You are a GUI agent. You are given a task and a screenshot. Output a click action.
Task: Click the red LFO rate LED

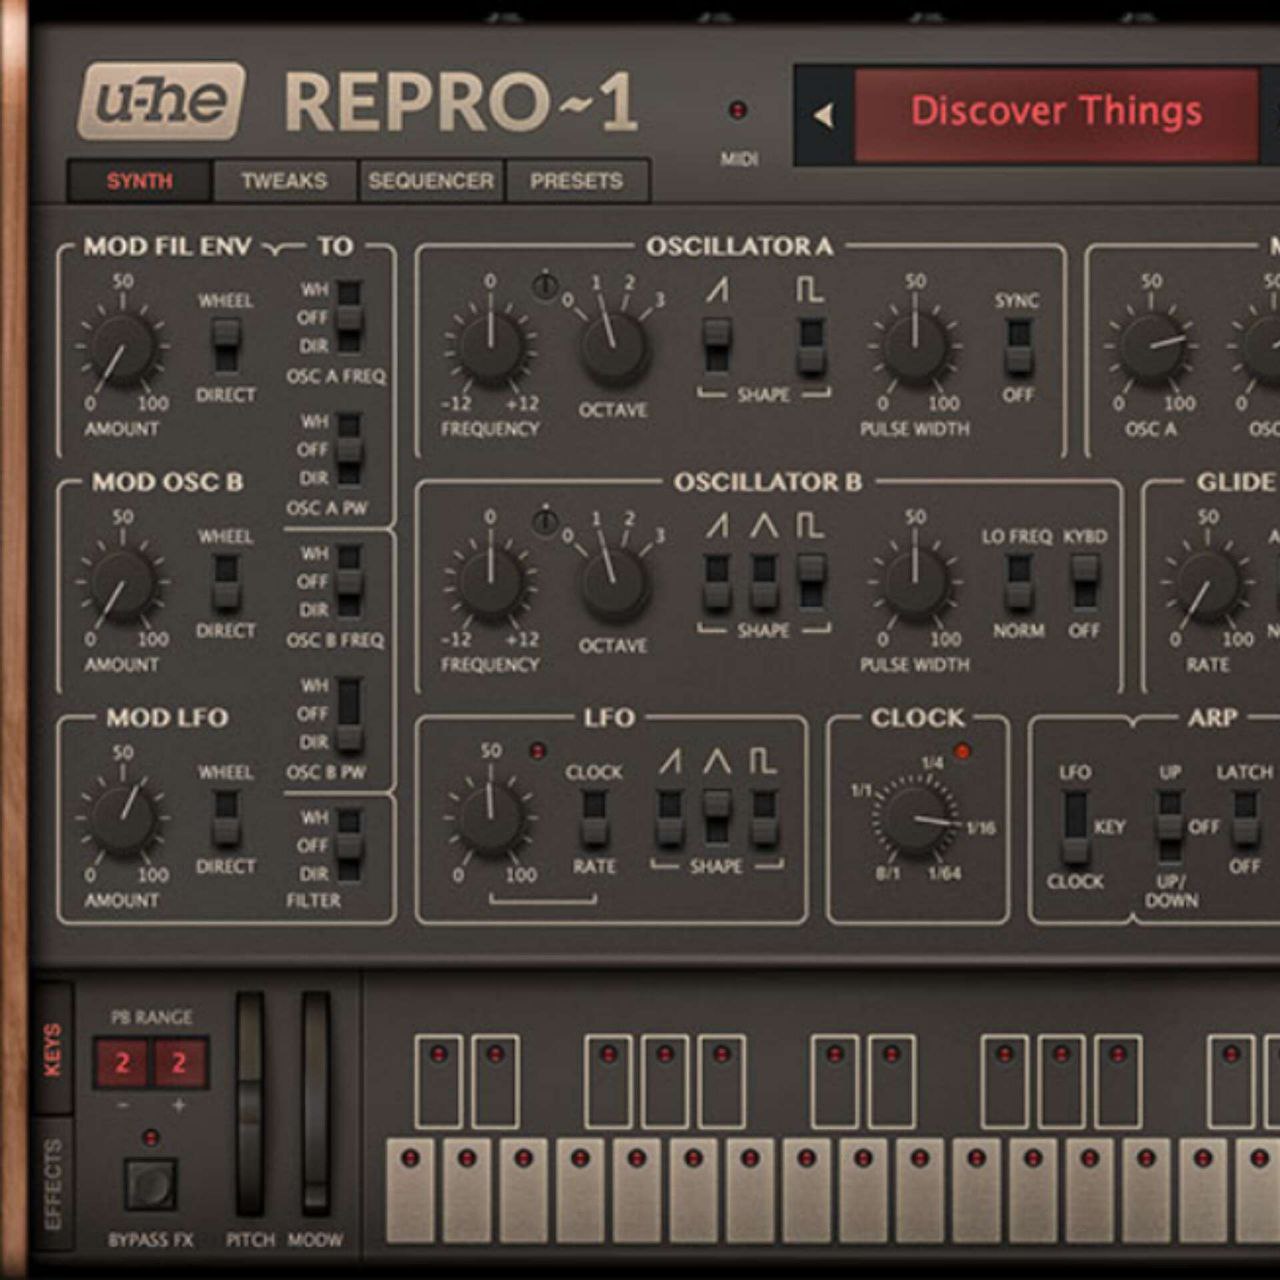point(538,750)
